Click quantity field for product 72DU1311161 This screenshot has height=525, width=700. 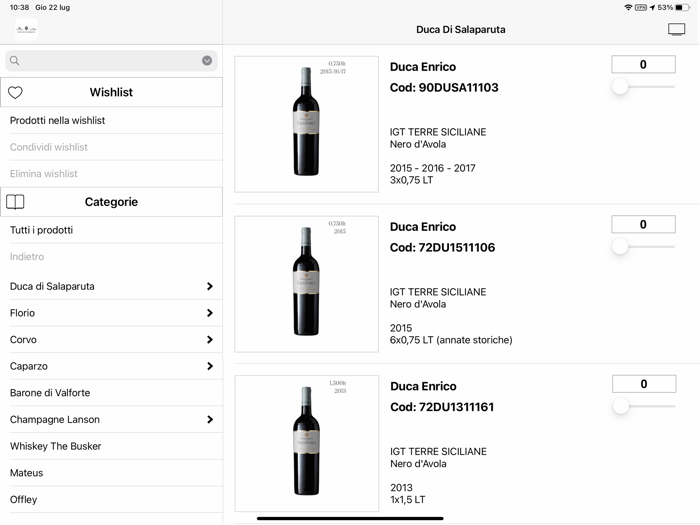coord(643,384)
